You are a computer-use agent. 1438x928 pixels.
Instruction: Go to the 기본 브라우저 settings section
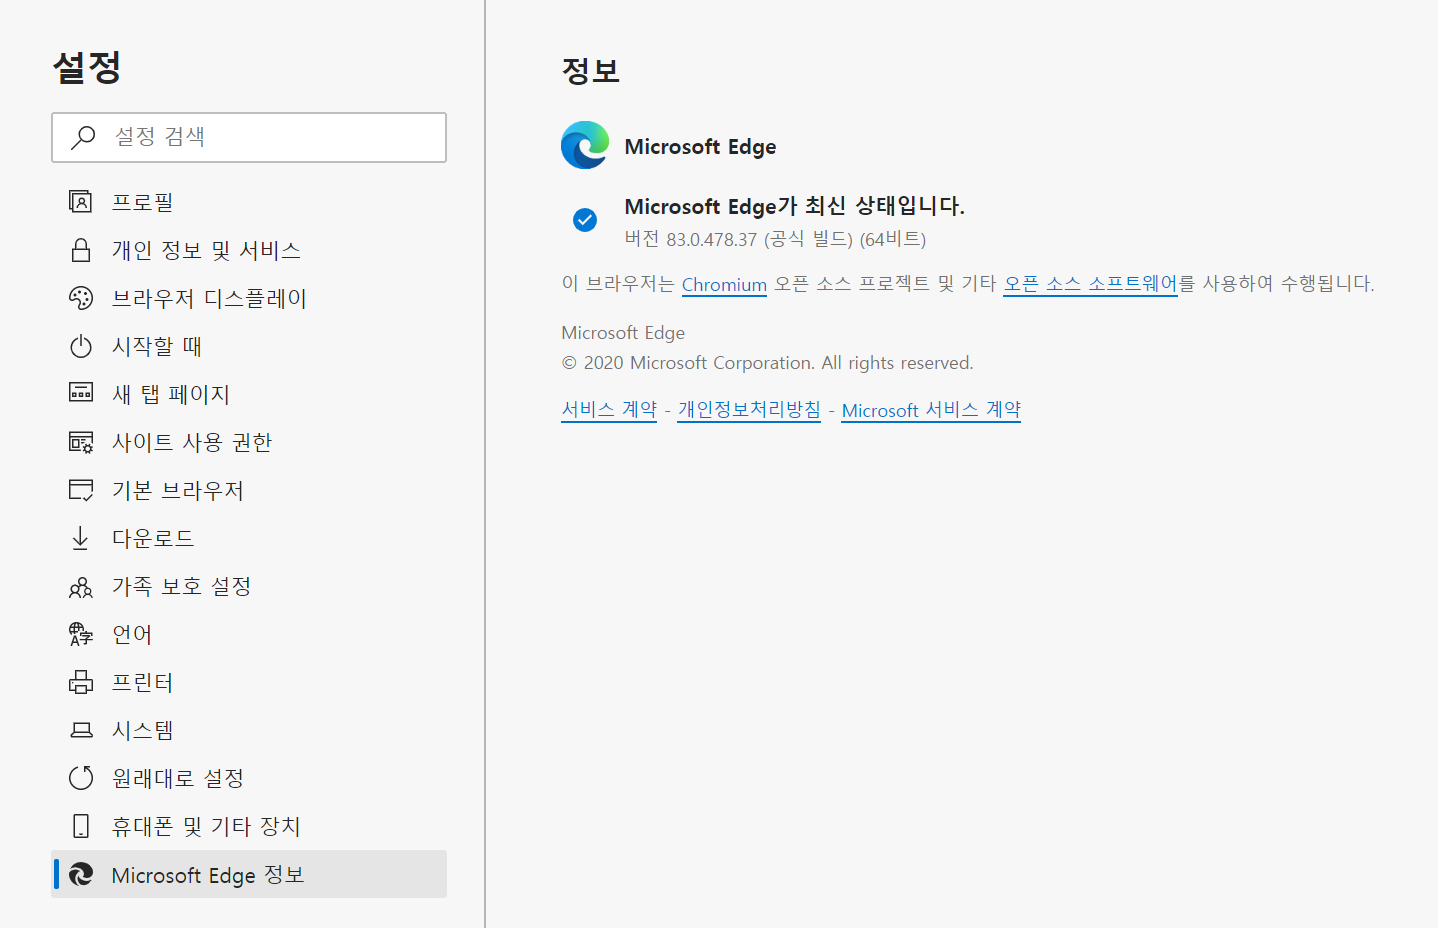click(177, 490)
